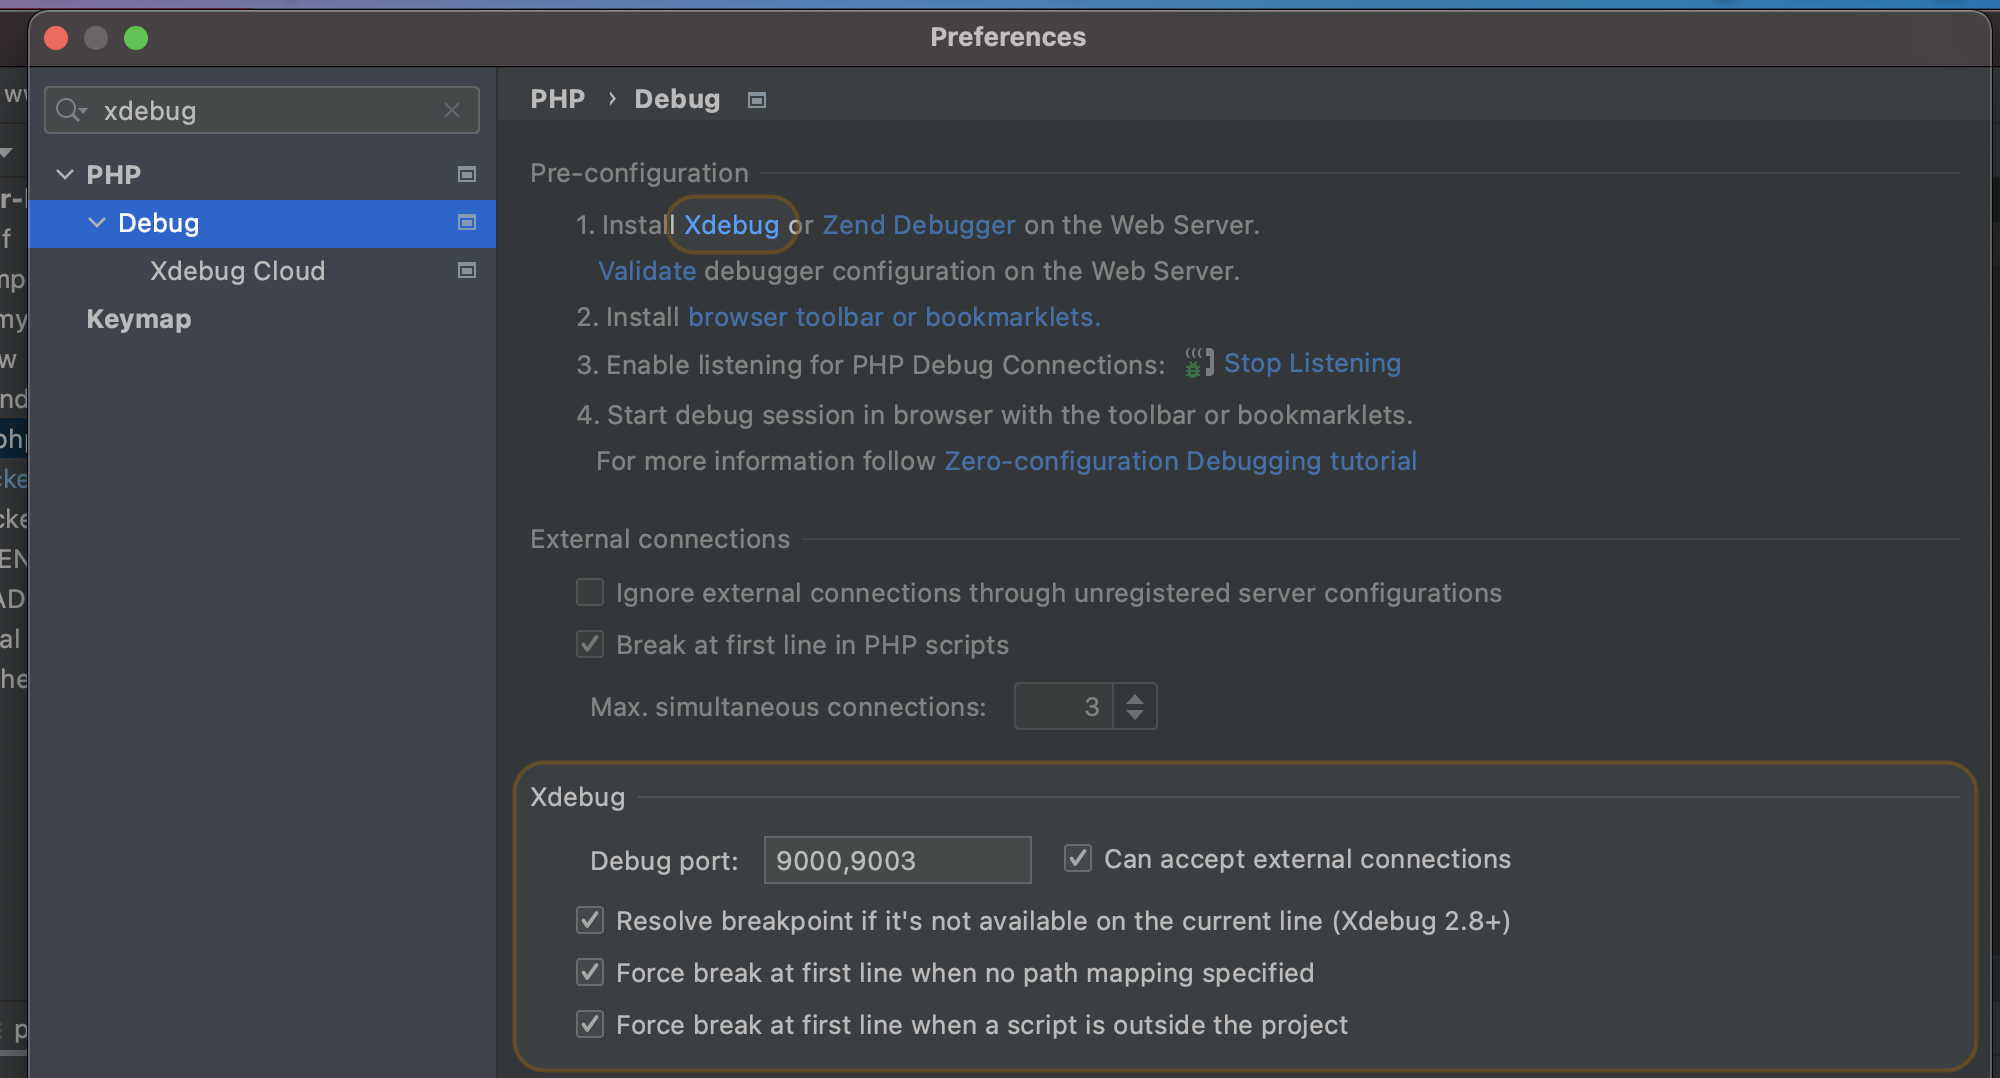Open the Xdebug install link

[731, 225]
